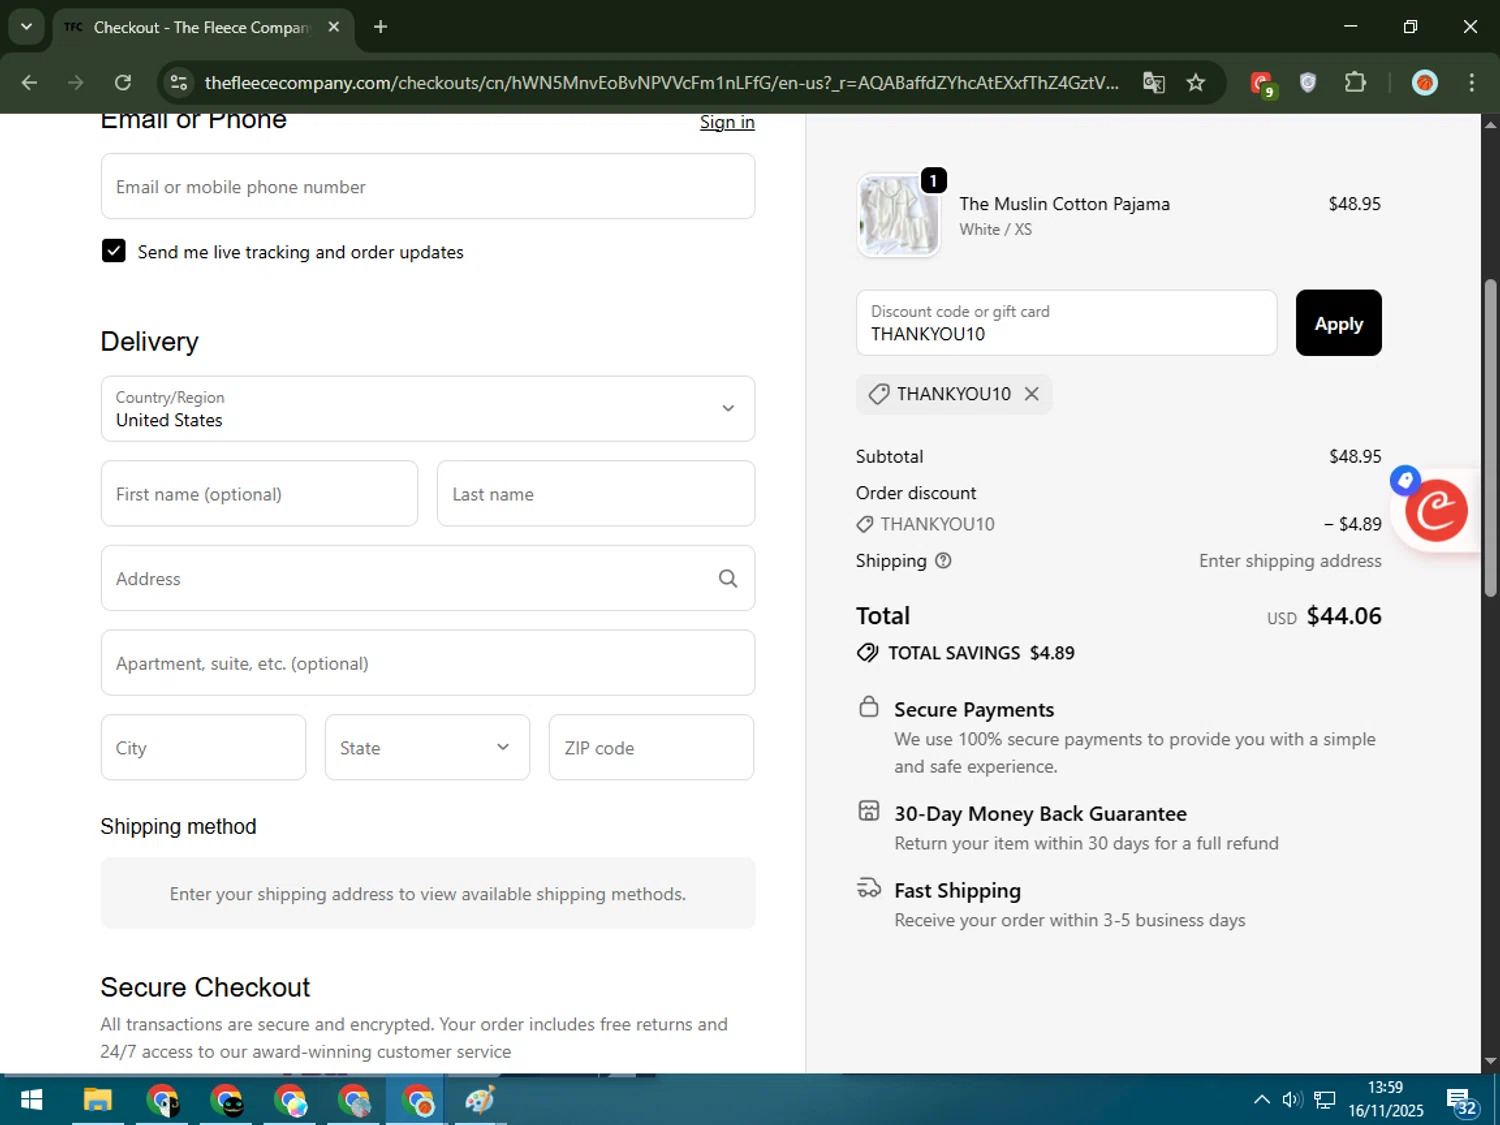Open the browser extensions puzzle icon

[x=1355, y=83]
